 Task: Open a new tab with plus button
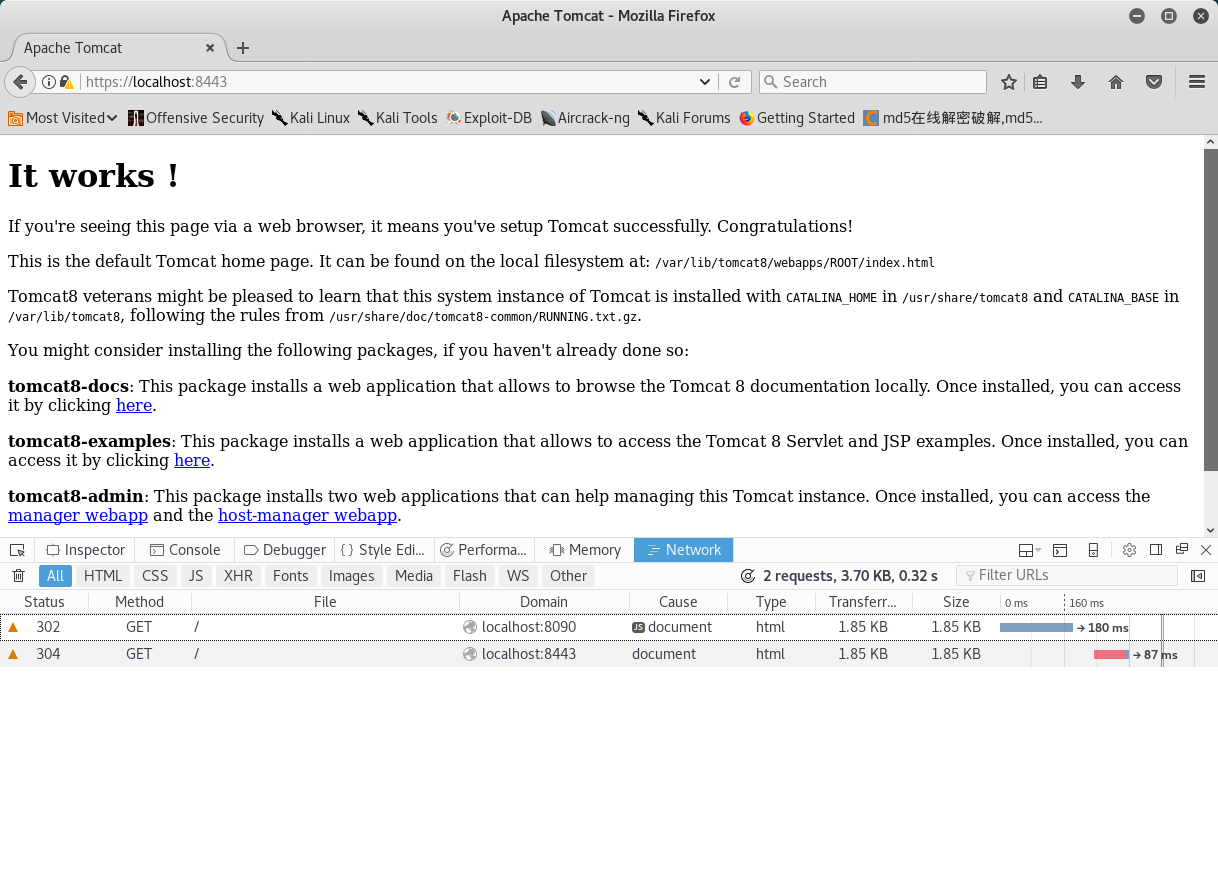243,48
